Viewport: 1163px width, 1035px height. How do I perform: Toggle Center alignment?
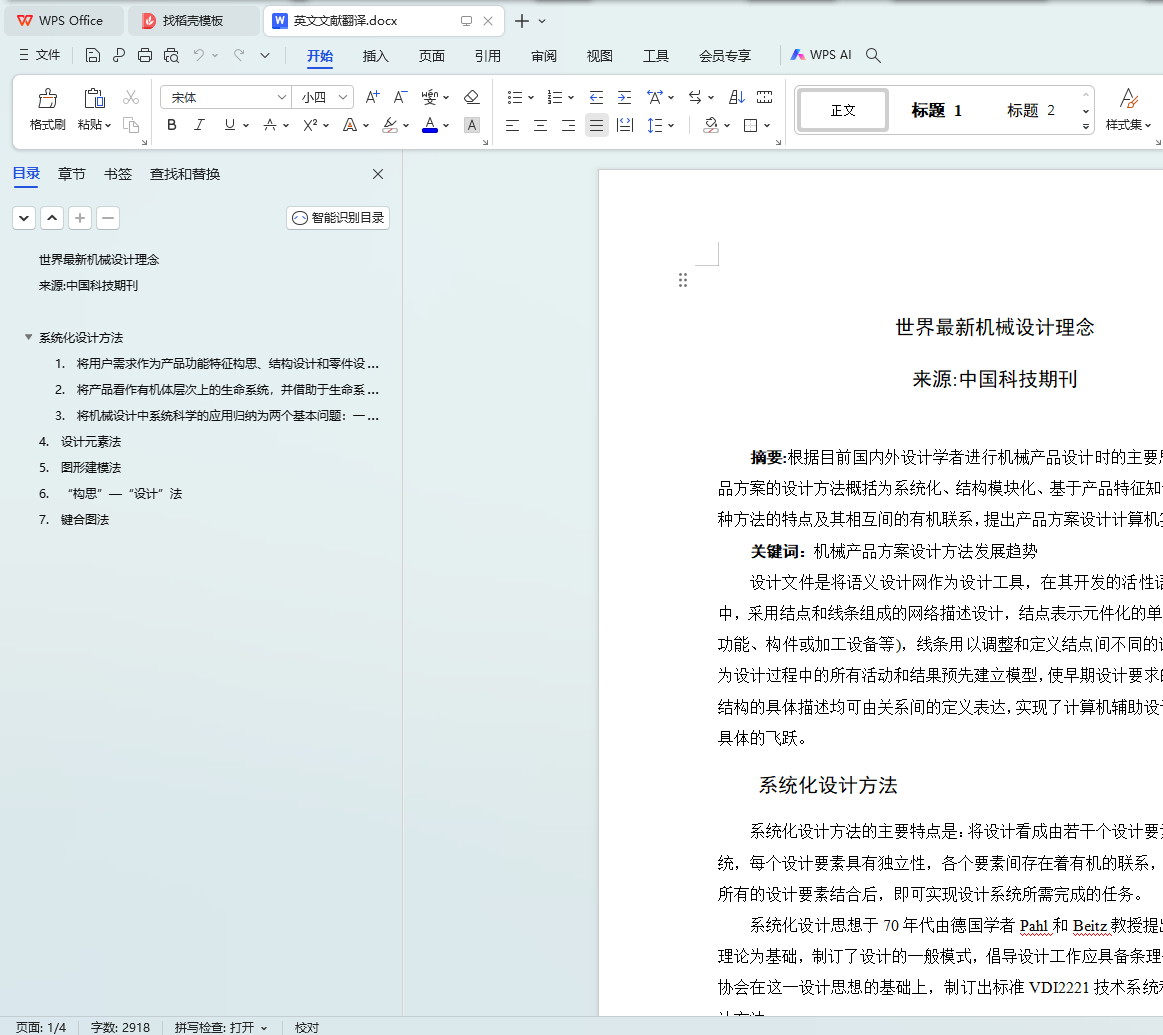tap(540, 125)
